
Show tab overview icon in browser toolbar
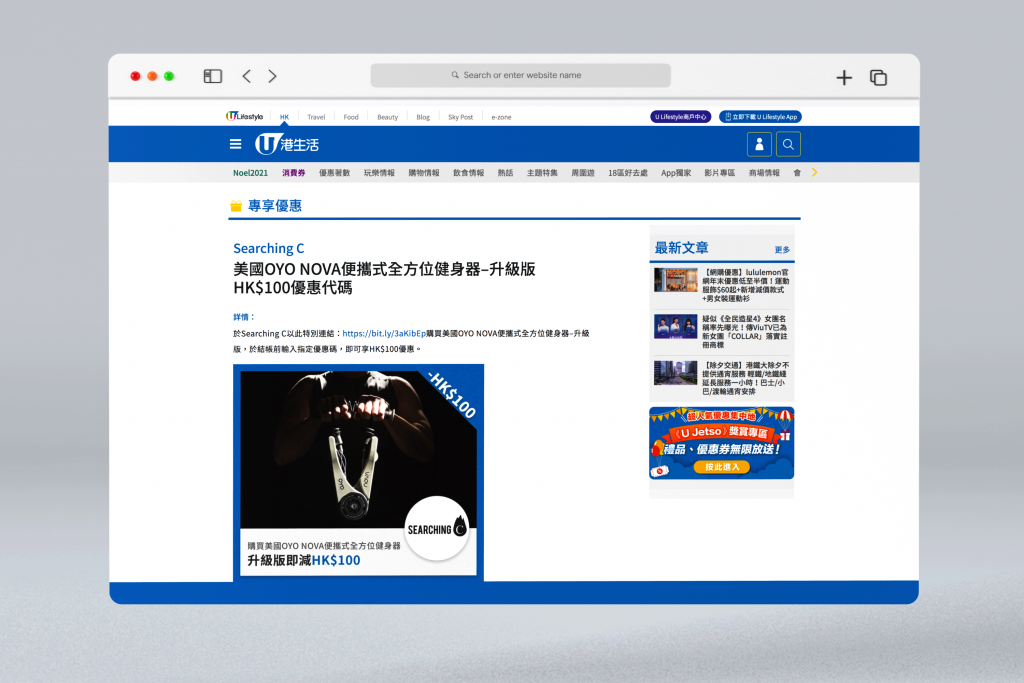click(x=879, y=77)
